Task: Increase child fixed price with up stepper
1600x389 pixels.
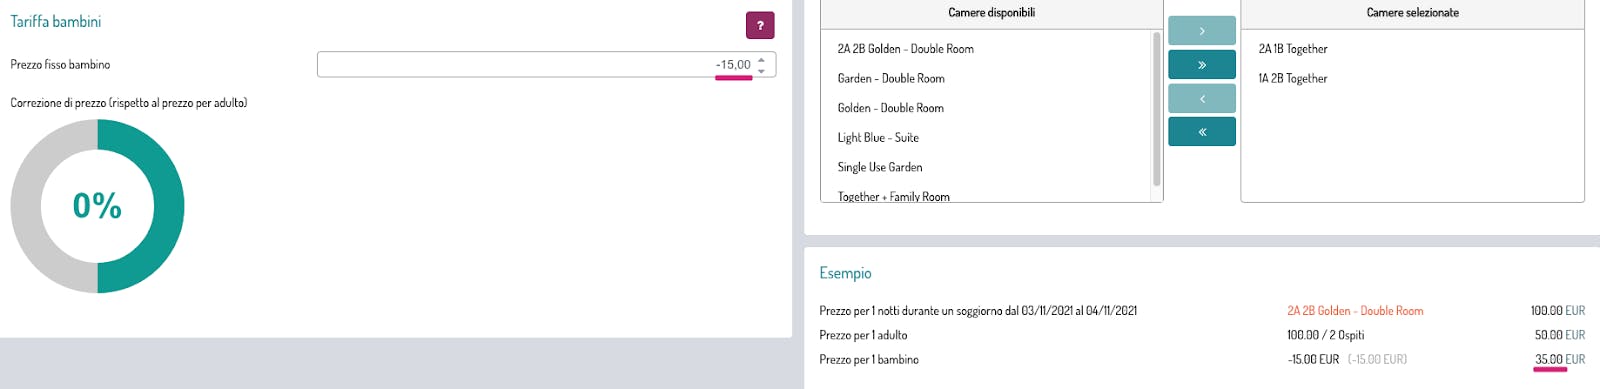Action: click(x=762, y=59)
